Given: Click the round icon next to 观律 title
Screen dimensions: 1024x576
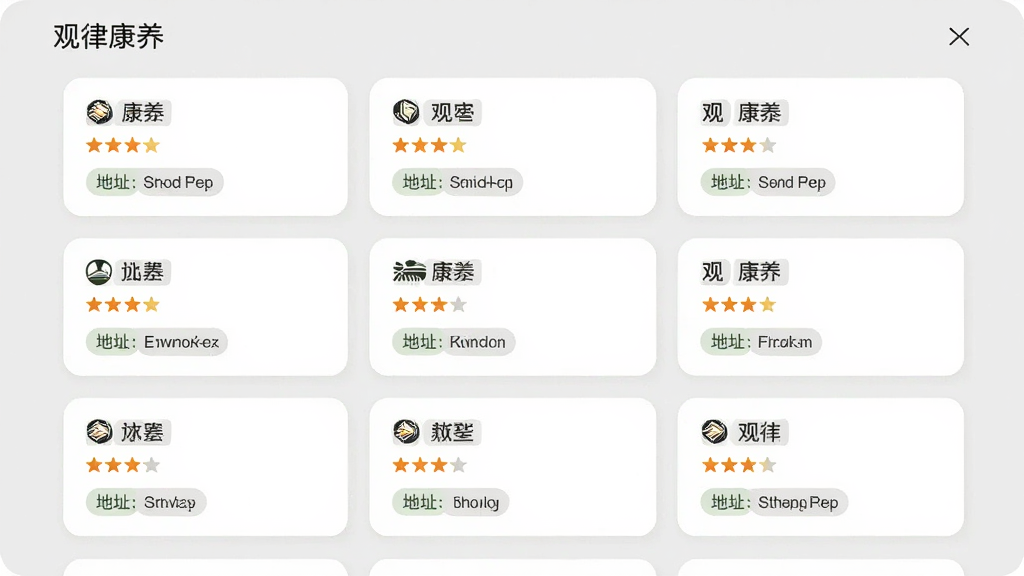Looking at the screenshot, I should (x=714, y=432).
